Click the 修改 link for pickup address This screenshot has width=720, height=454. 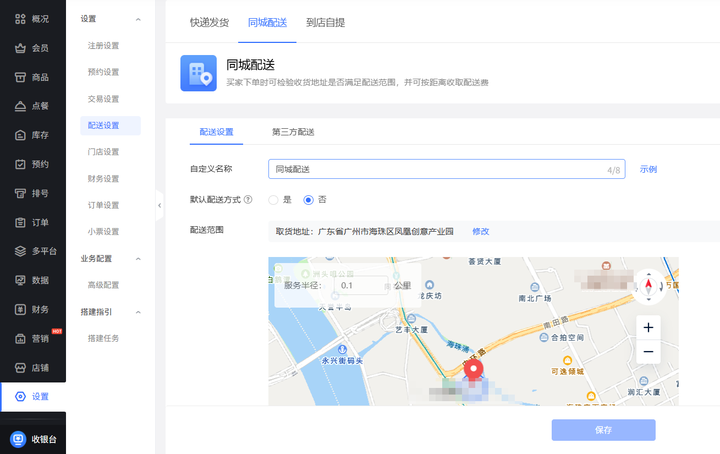pos(481,231)
